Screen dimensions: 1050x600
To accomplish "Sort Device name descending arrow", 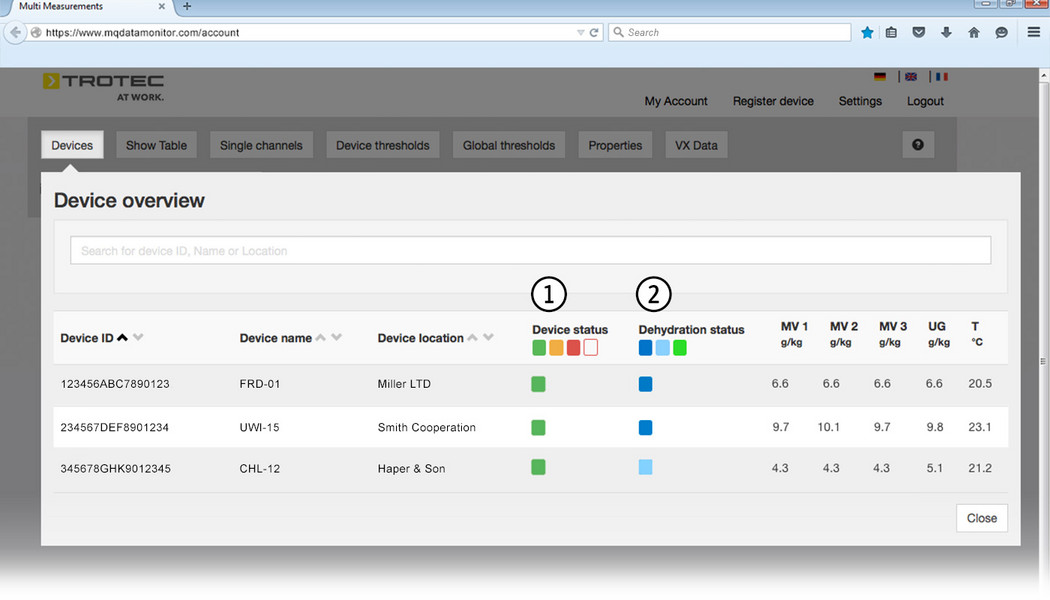I will tap(337, 338).
